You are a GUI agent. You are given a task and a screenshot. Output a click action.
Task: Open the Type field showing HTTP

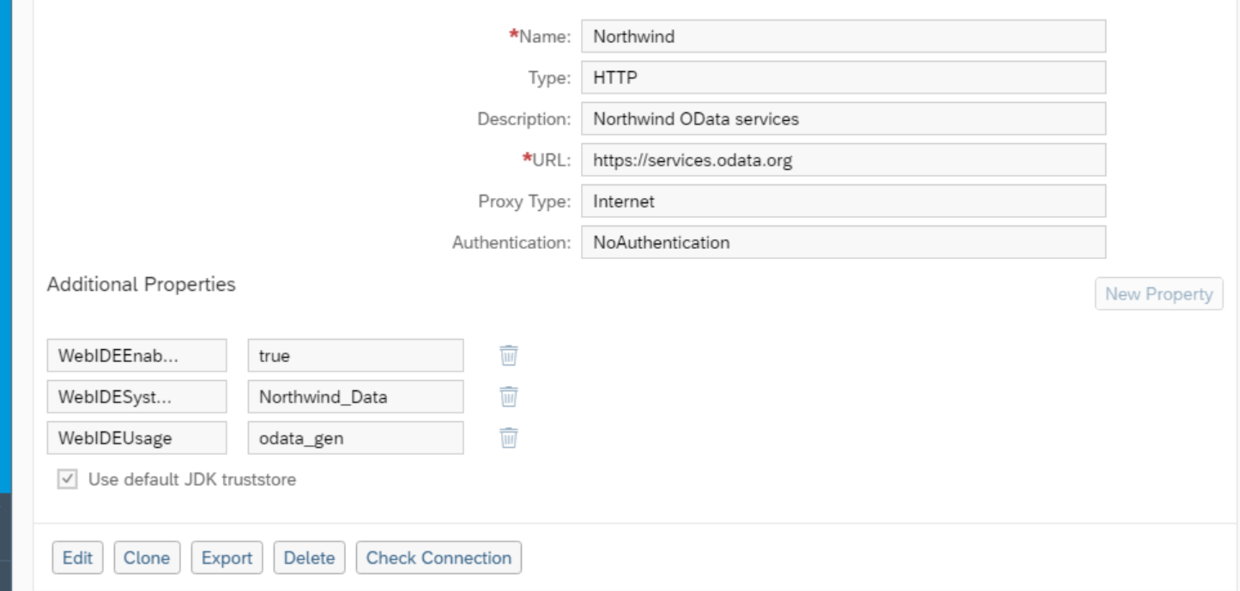(x=843, y=78)
